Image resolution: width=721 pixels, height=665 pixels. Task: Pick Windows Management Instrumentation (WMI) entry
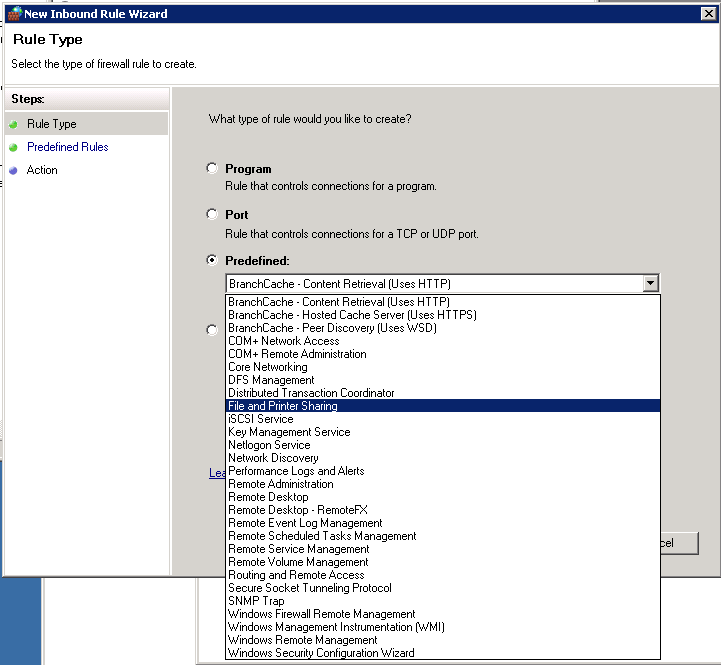[335, 627]
